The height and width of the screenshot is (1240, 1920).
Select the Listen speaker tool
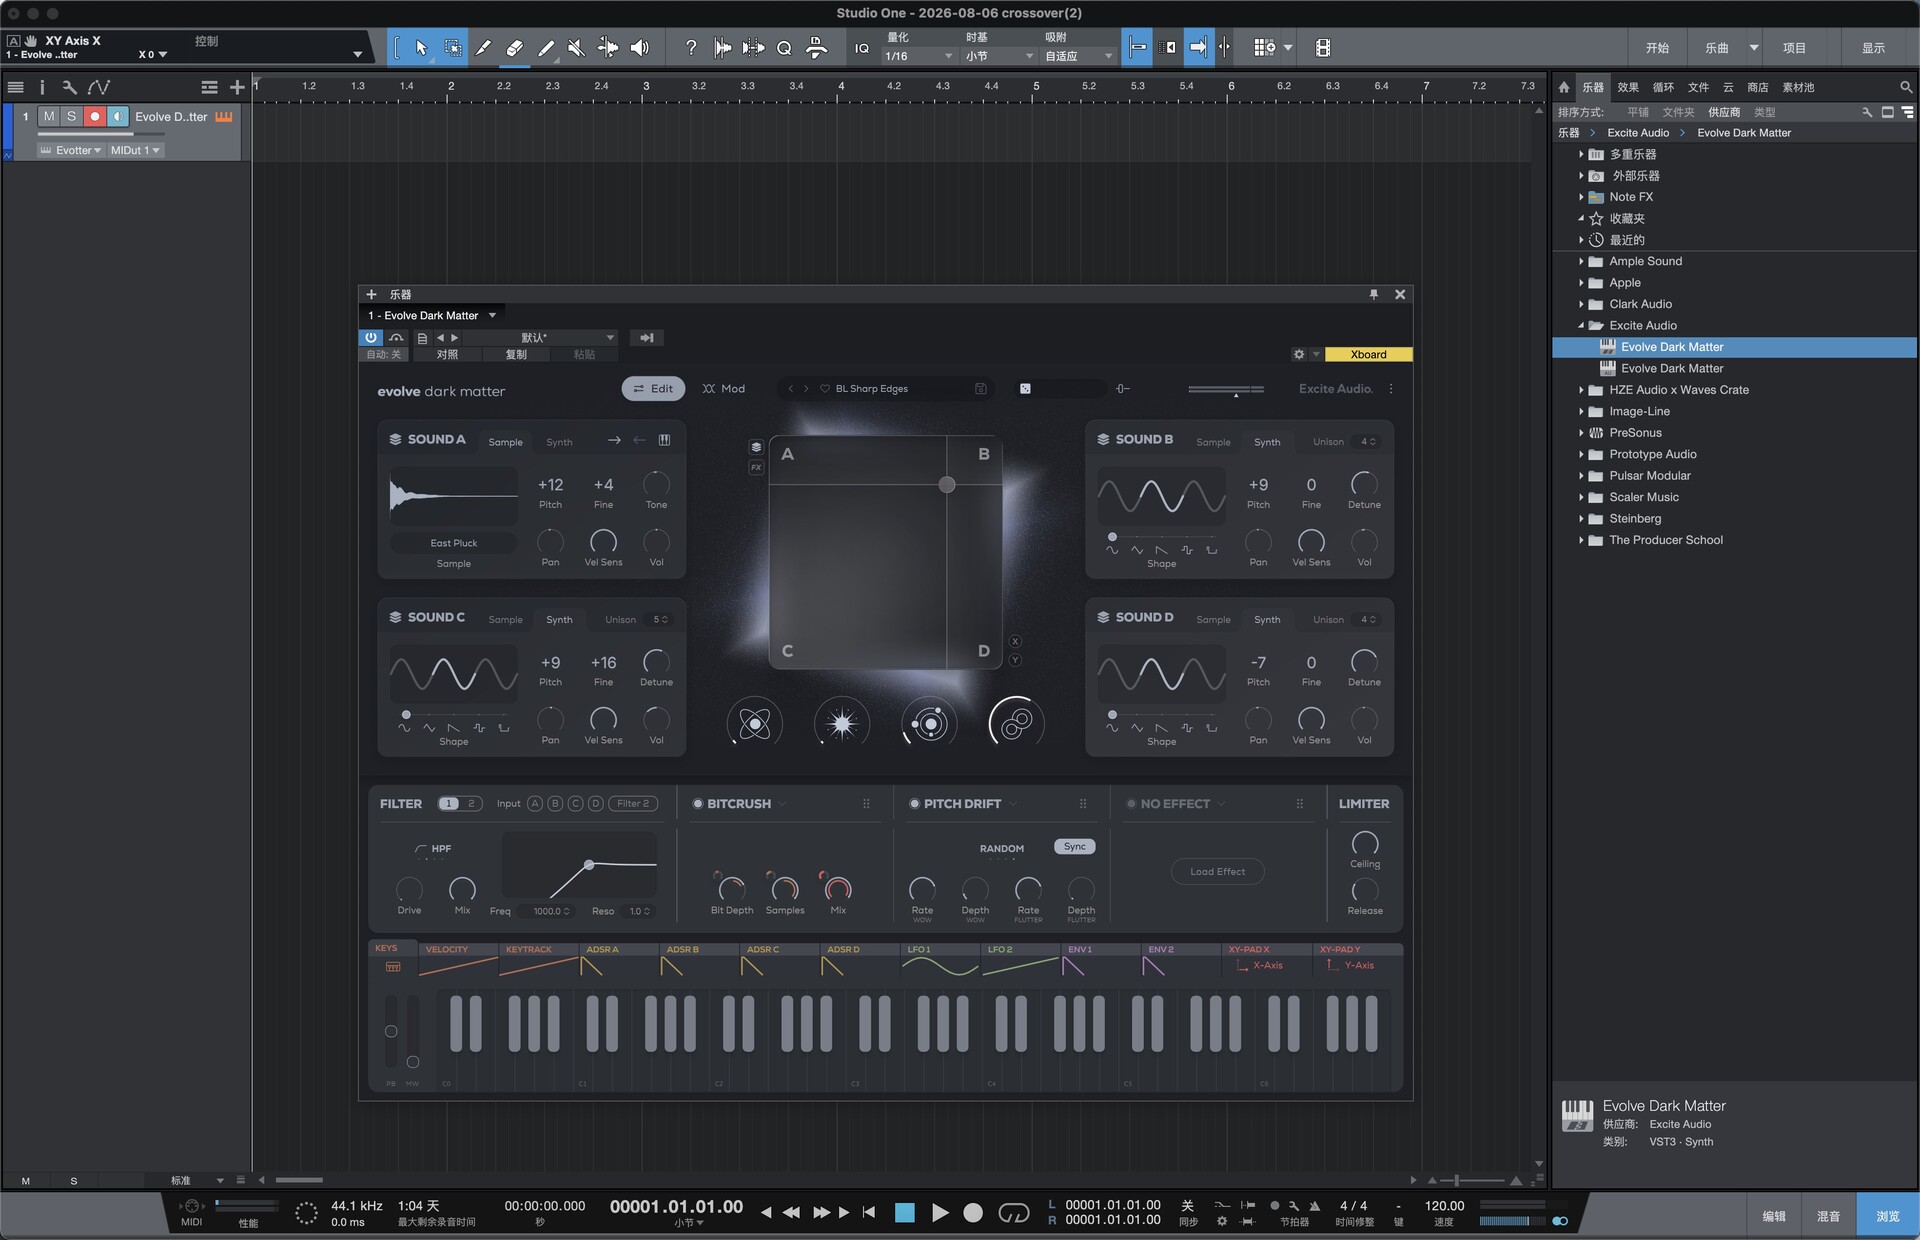coord(640,47)
